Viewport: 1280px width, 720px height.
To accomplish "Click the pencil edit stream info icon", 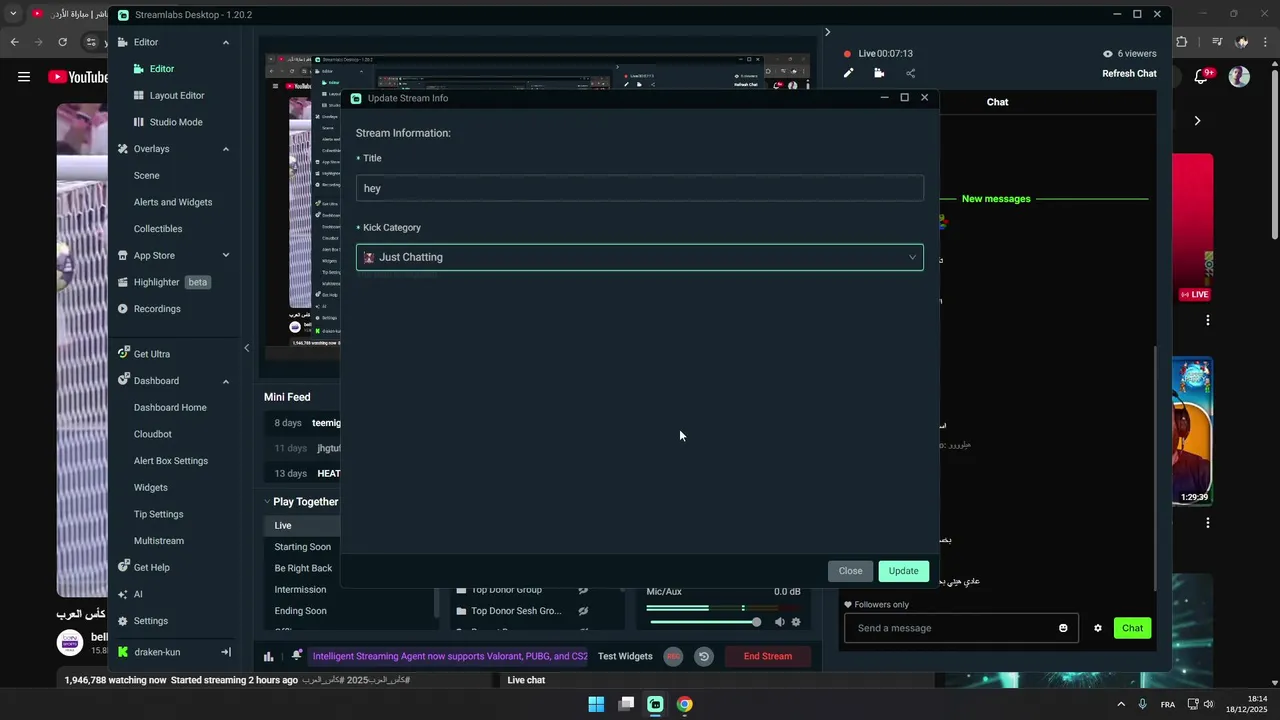I will click(848, 73).
